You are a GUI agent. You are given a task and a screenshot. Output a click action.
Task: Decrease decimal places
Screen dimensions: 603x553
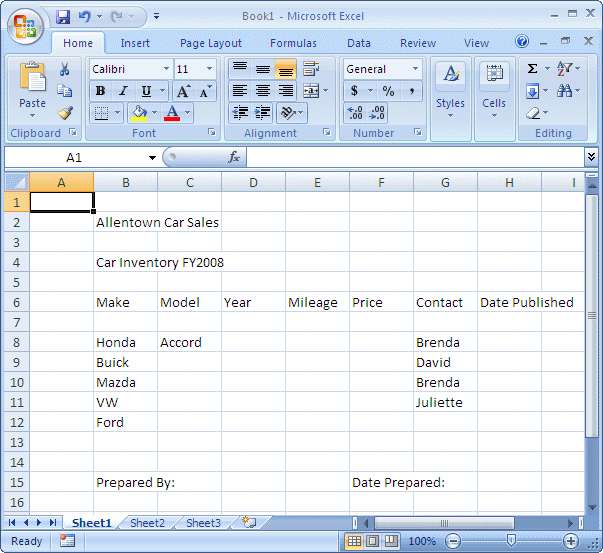pos(377,113)
